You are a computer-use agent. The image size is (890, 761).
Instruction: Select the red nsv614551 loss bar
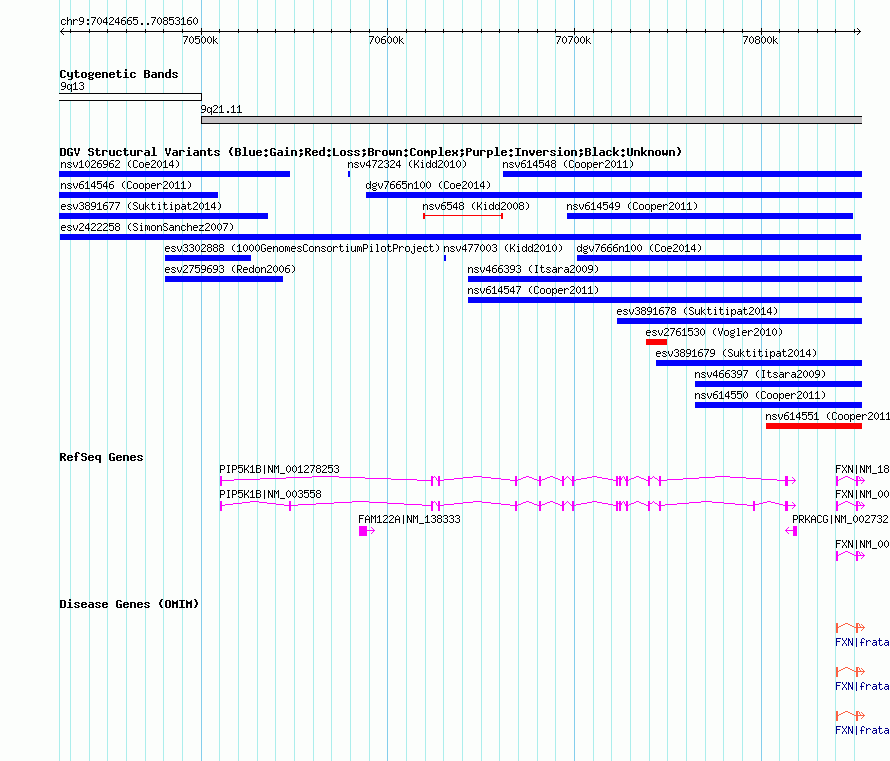[813, 426]
